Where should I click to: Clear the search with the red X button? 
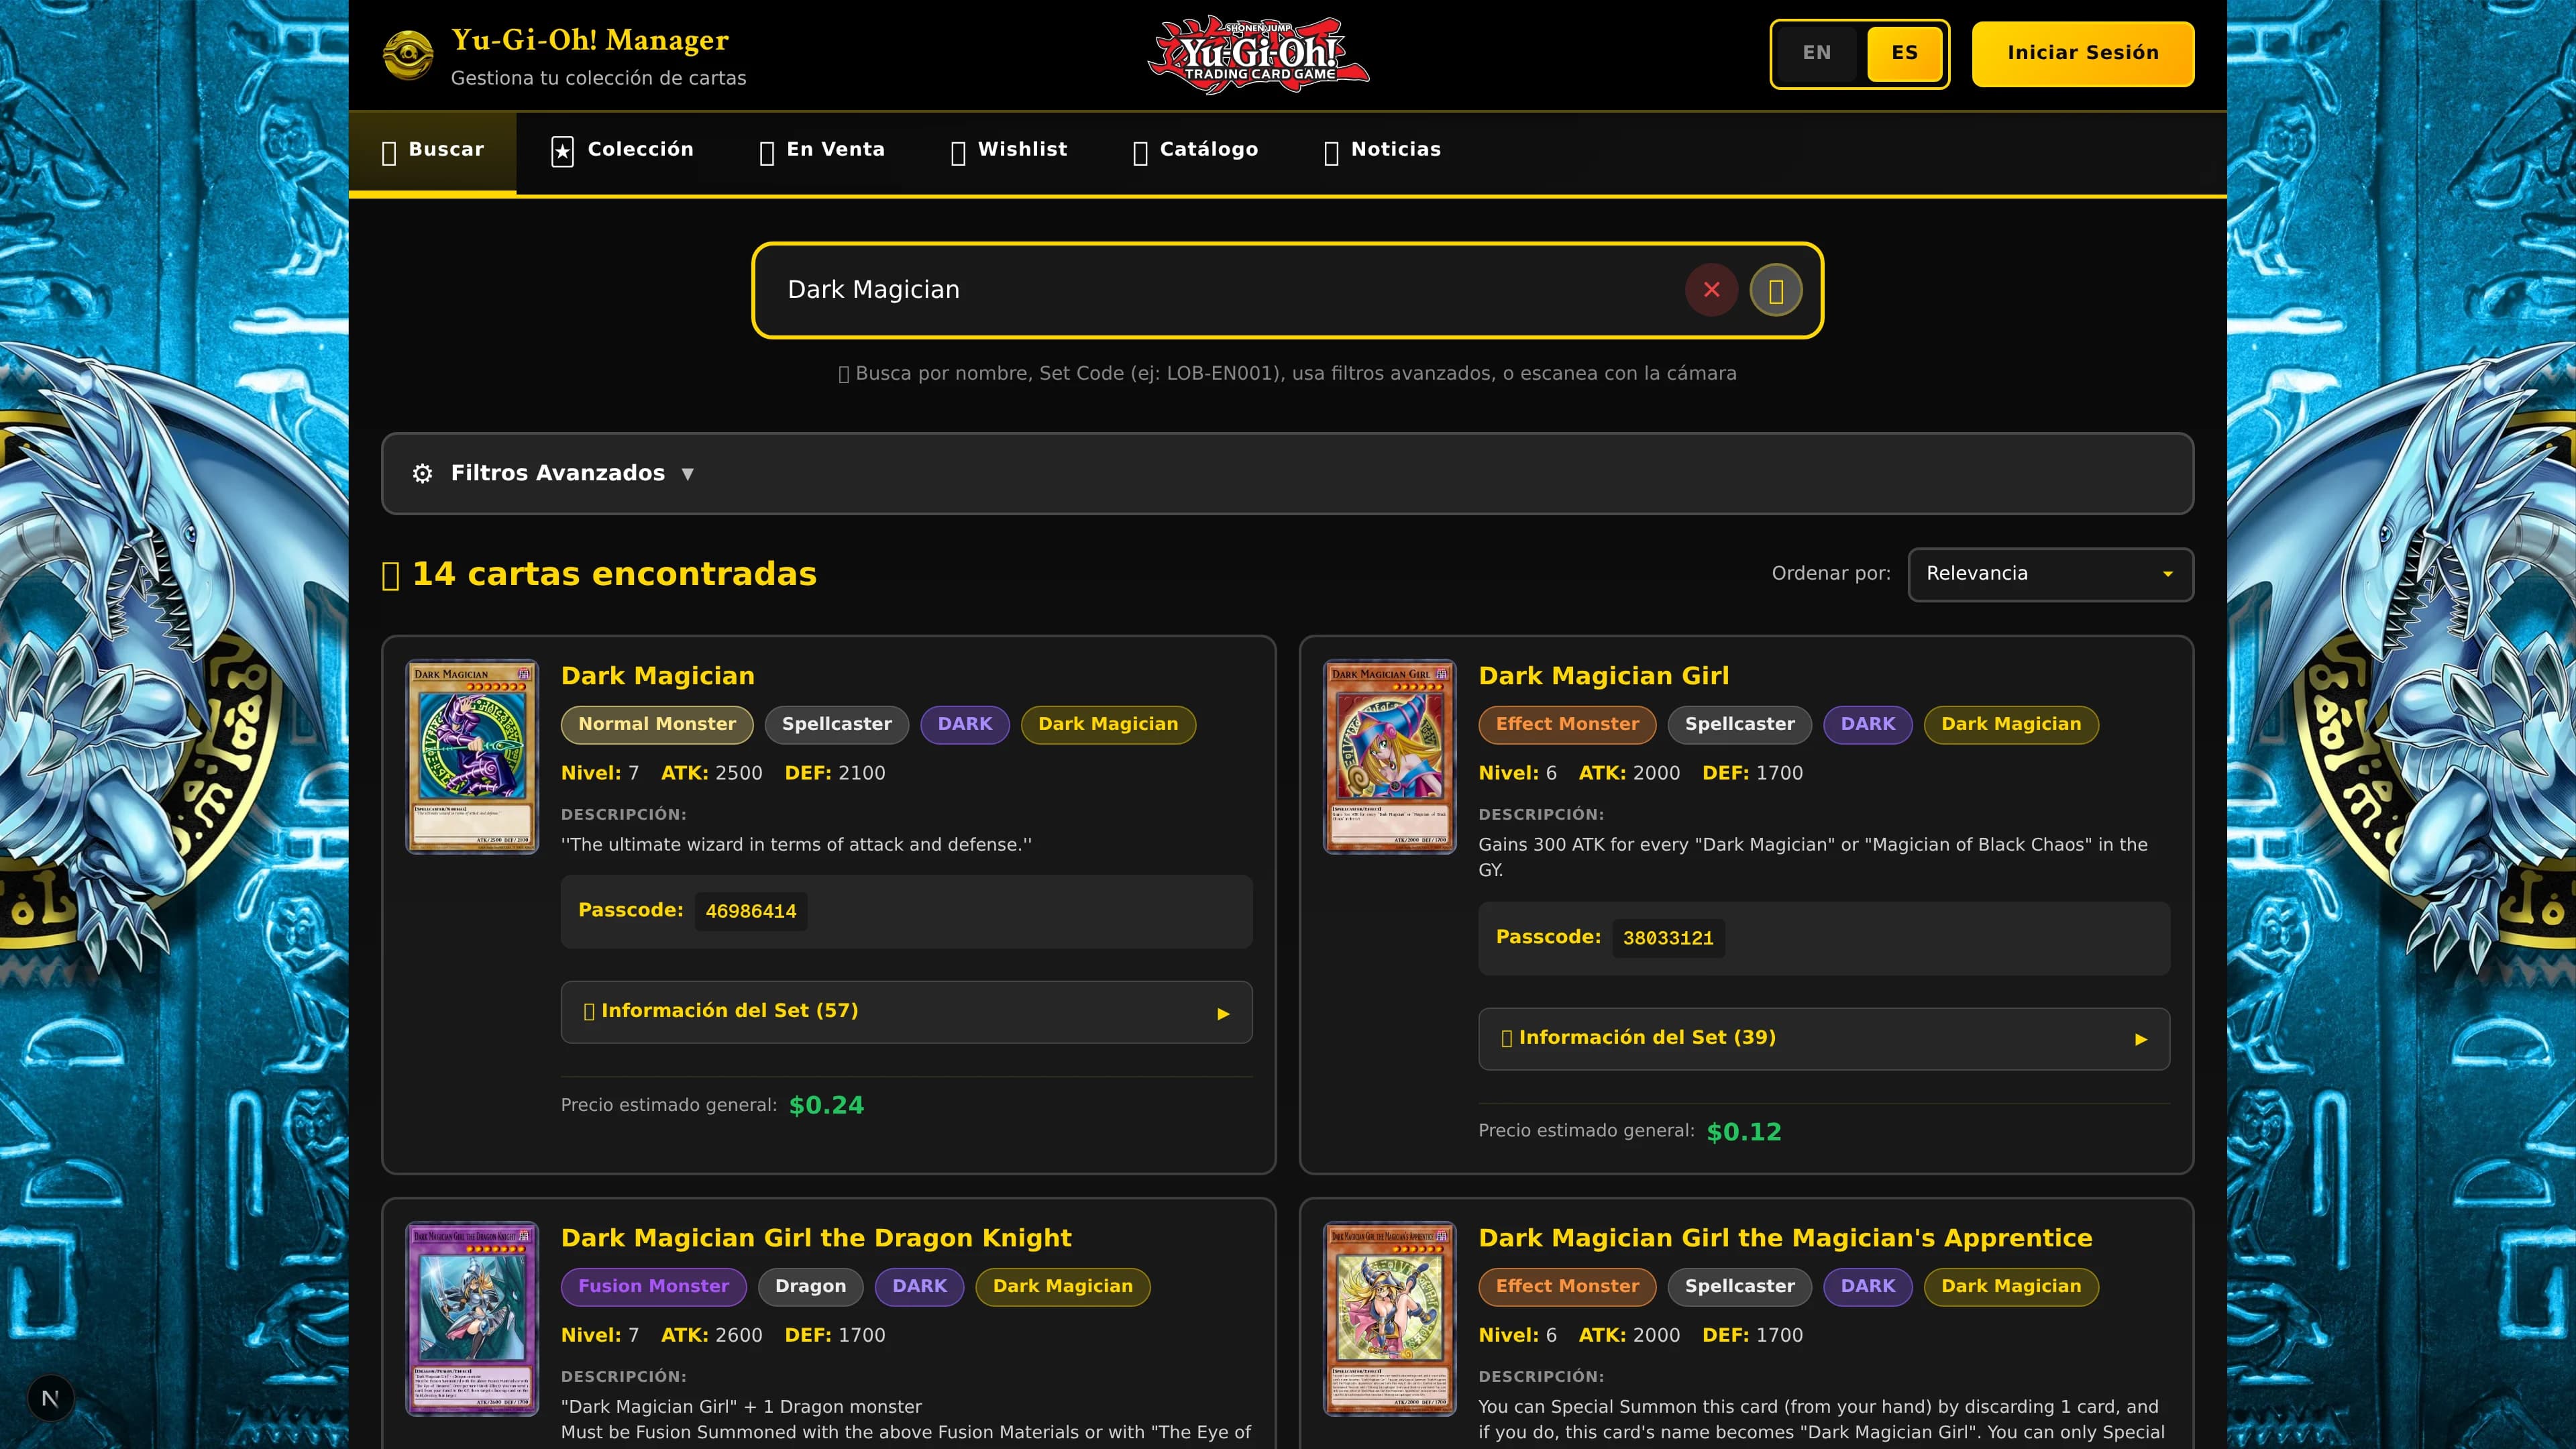tap(1711, 290)
